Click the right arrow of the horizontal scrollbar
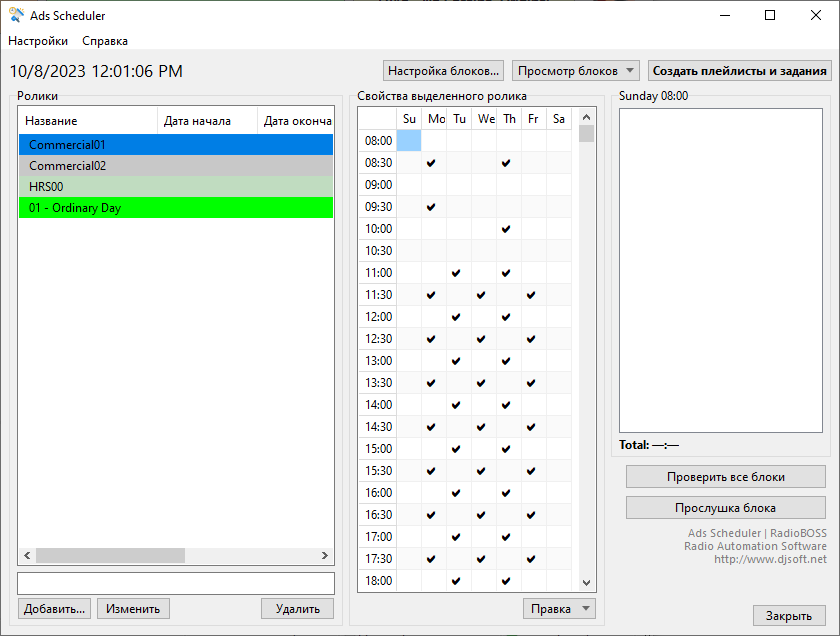The width and height of the screenshot is (840, 636). tap(325, 556)
